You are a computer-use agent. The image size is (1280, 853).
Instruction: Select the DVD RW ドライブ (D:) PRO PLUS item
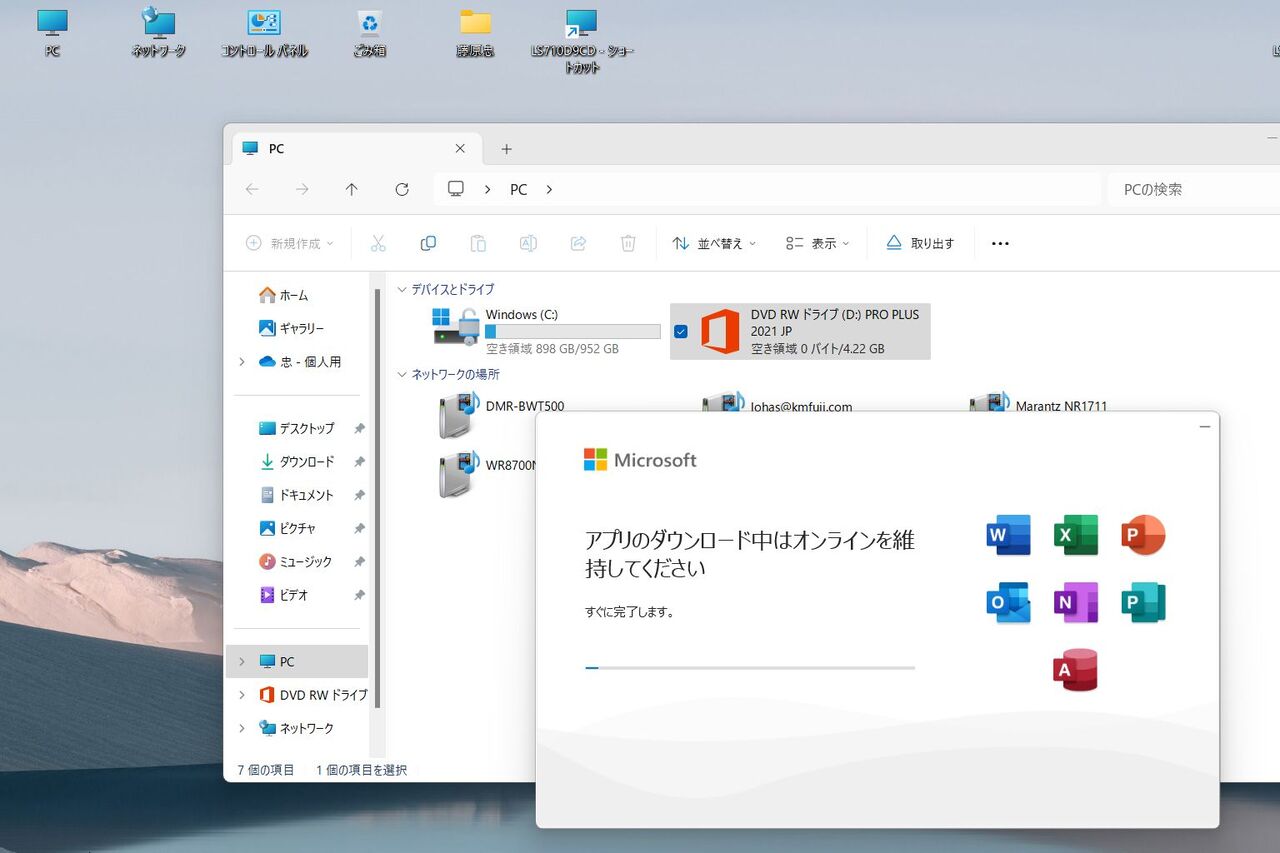(800, 331)
